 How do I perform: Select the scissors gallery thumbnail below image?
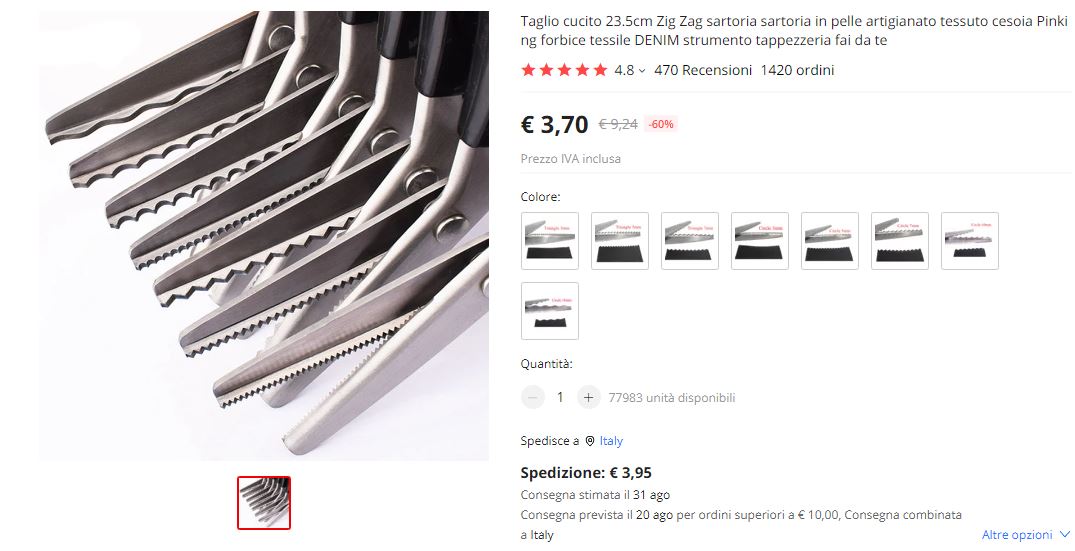pos(264,503)
